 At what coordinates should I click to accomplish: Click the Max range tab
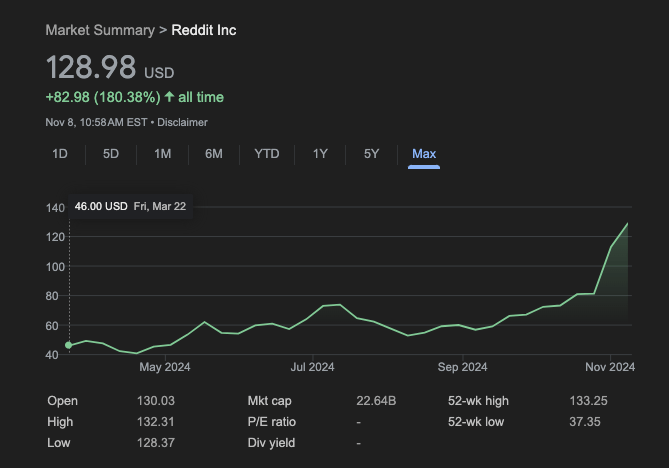(x=424, y=154)
